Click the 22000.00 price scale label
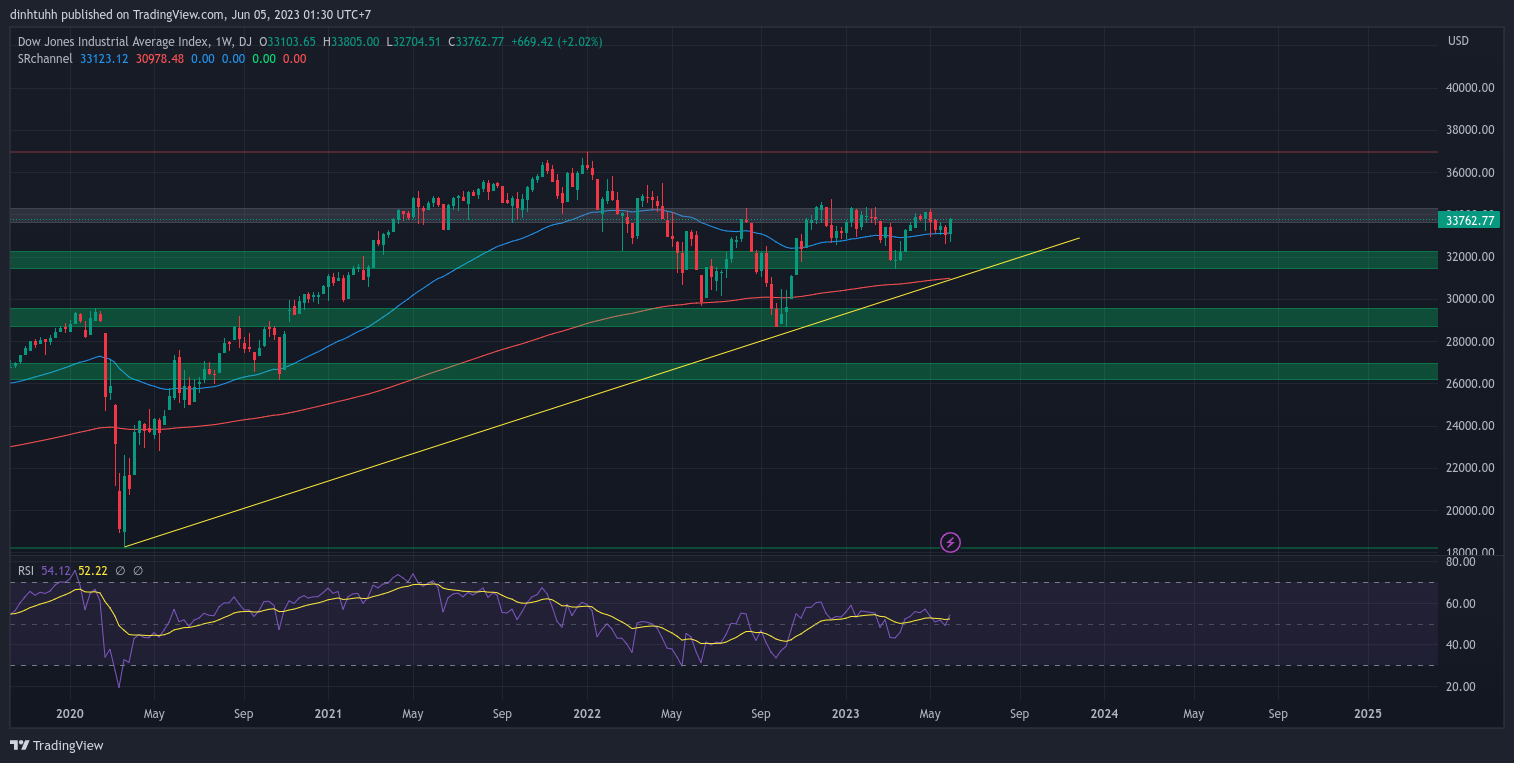Image resolution: width=1514 pixels, height=763 pixels. pos(1470,468)
